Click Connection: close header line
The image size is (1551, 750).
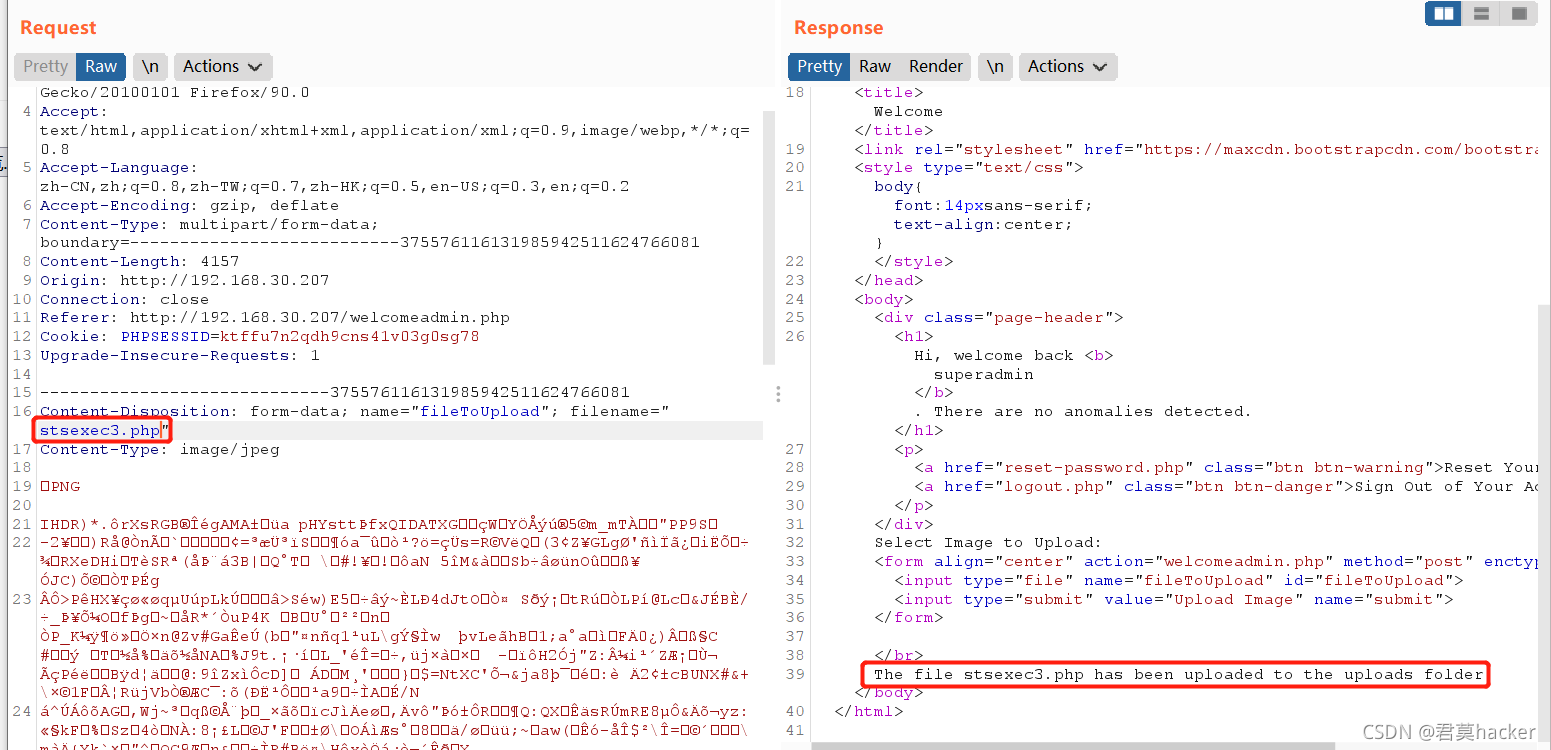click(124, 299)
